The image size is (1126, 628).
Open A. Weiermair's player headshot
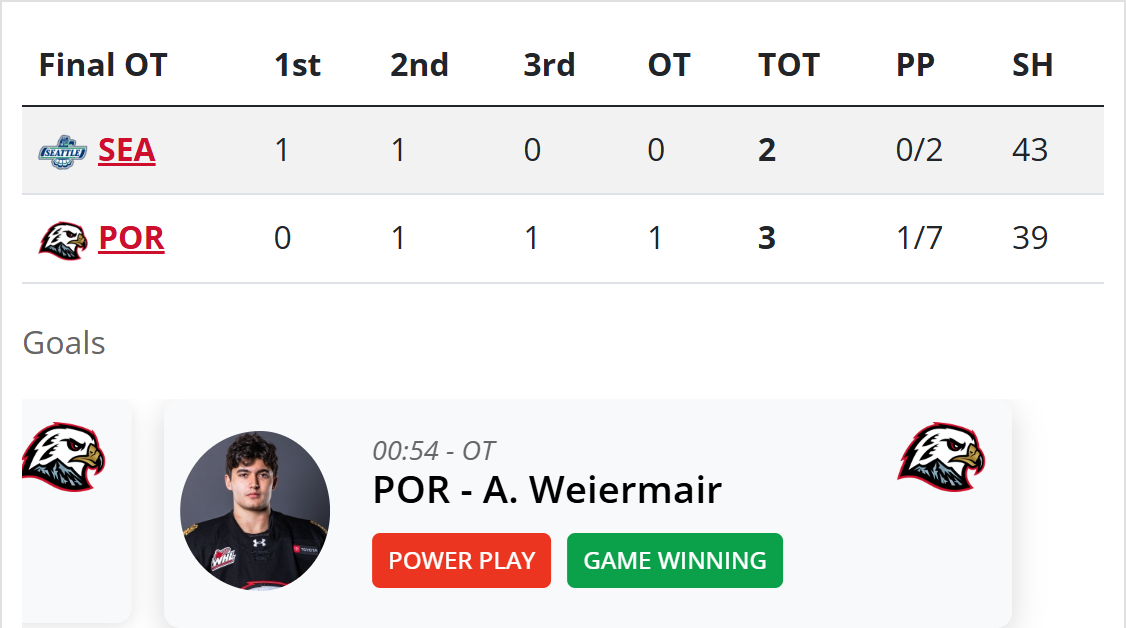coord(255,511)
